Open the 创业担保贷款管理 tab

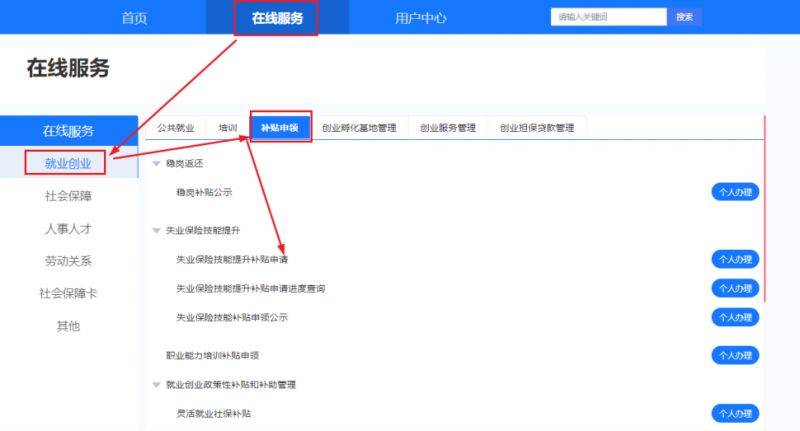537,128
